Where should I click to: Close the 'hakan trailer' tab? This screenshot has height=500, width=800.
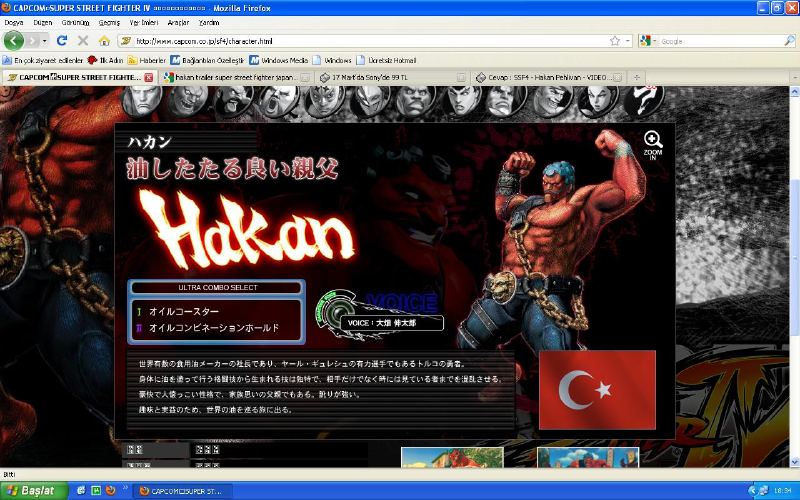point(305,78)
